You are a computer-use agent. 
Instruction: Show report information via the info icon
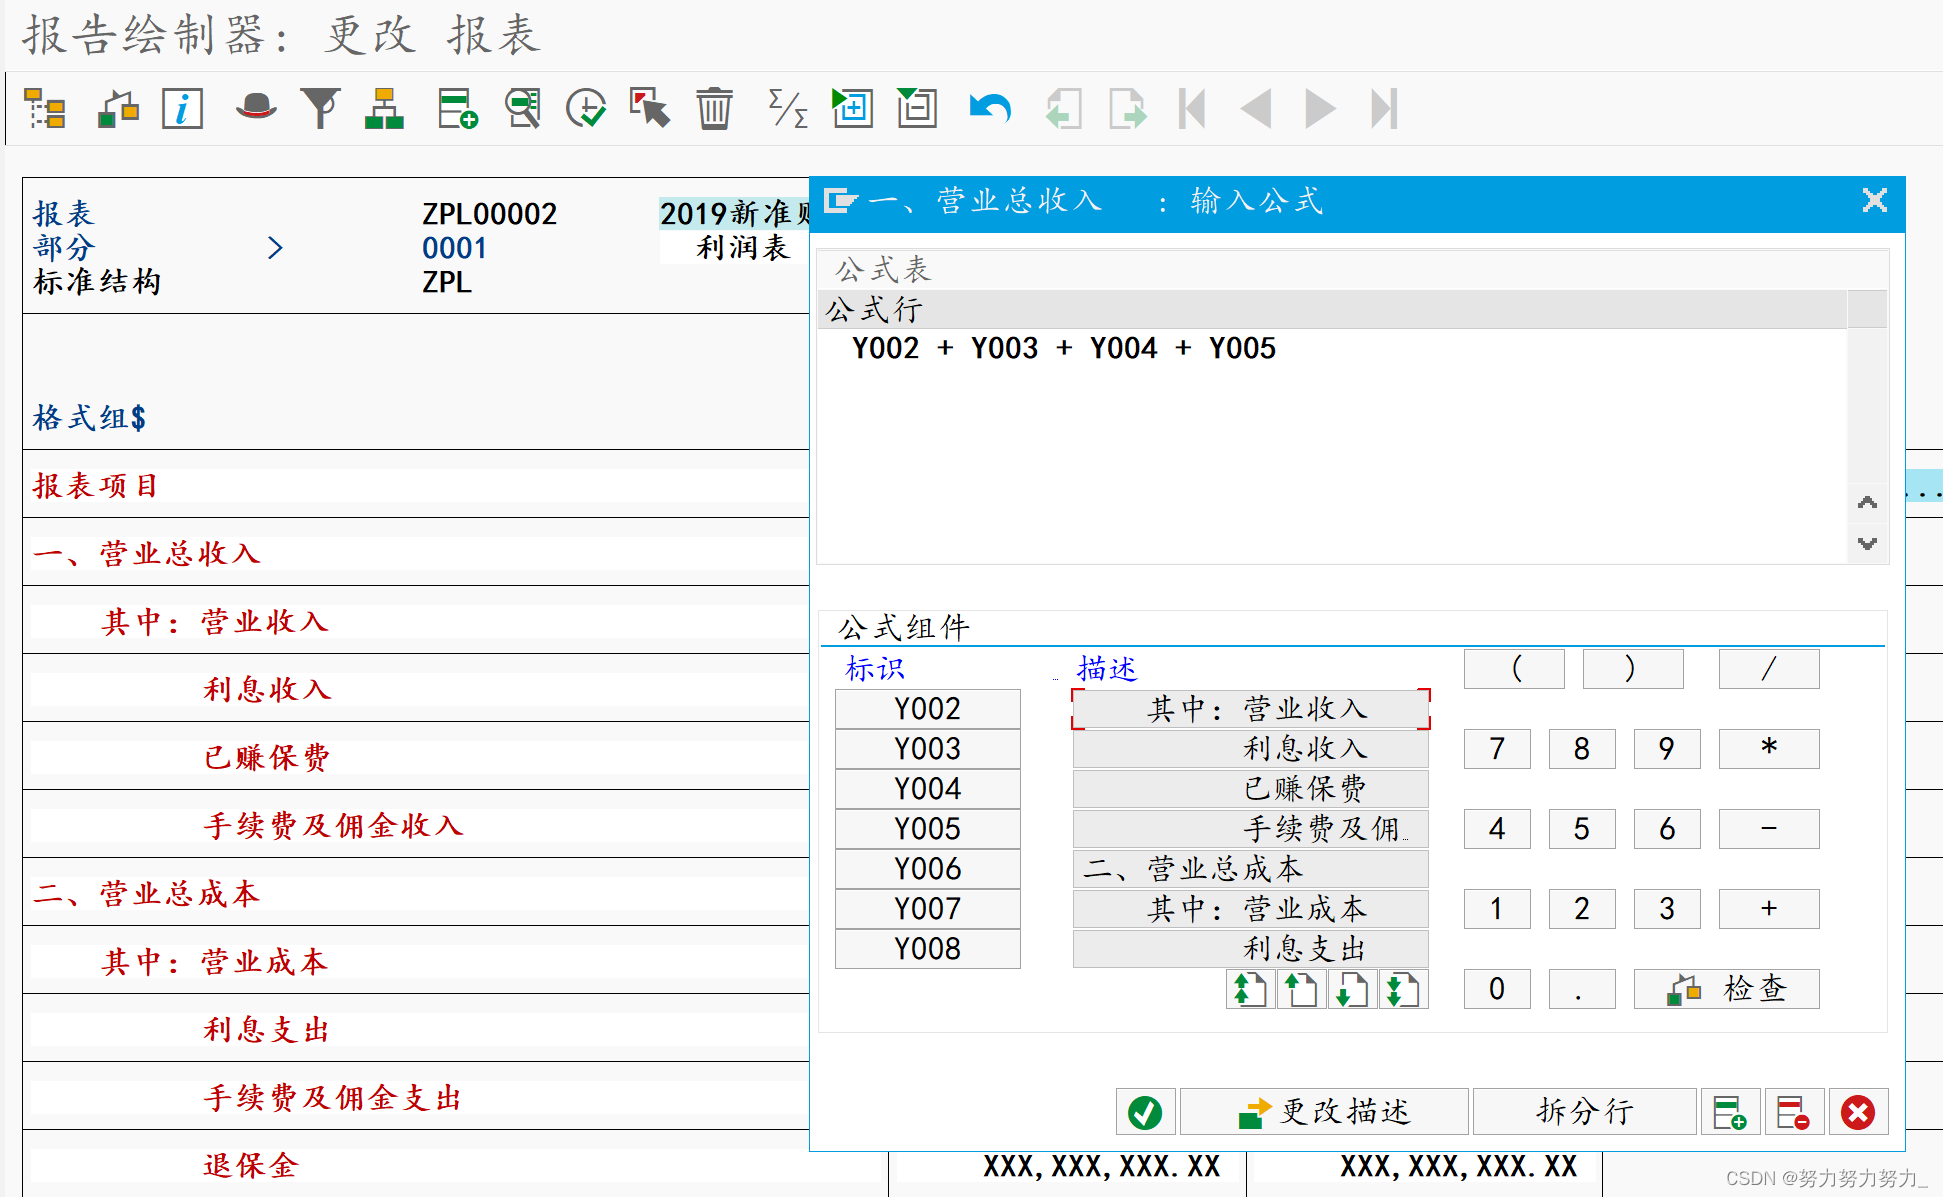(x=182, y=108)
